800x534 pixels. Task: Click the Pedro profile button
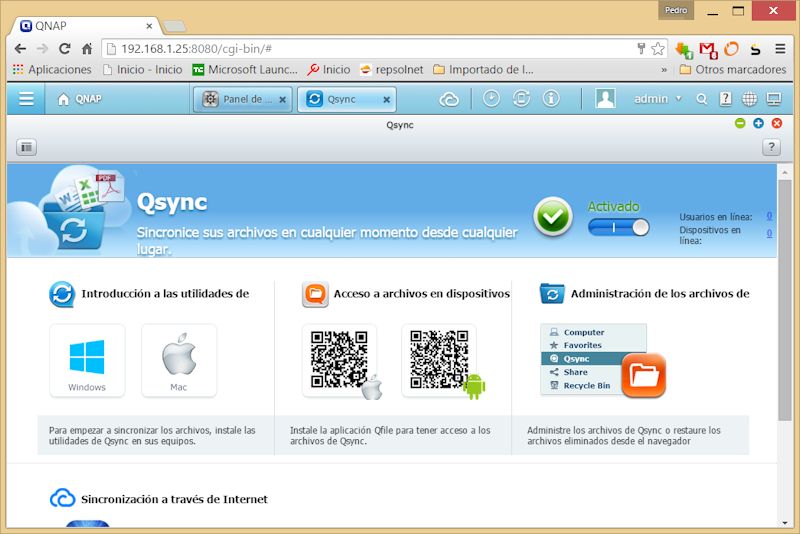676,10
